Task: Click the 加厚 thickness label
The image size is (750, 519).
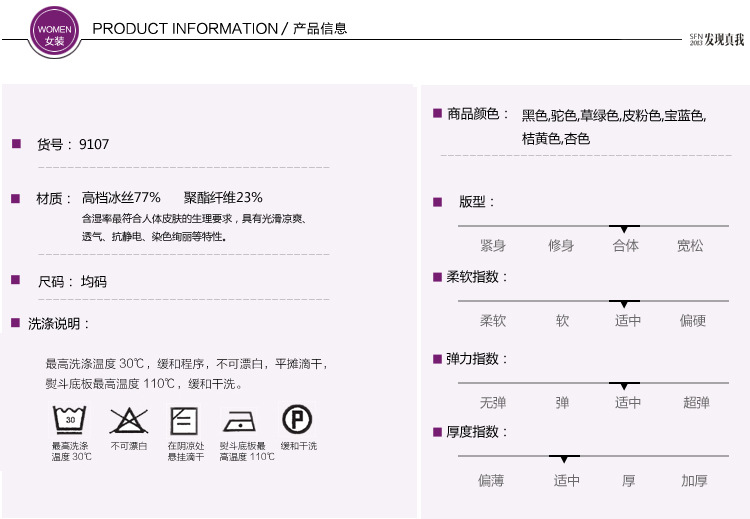Action: 694,481
